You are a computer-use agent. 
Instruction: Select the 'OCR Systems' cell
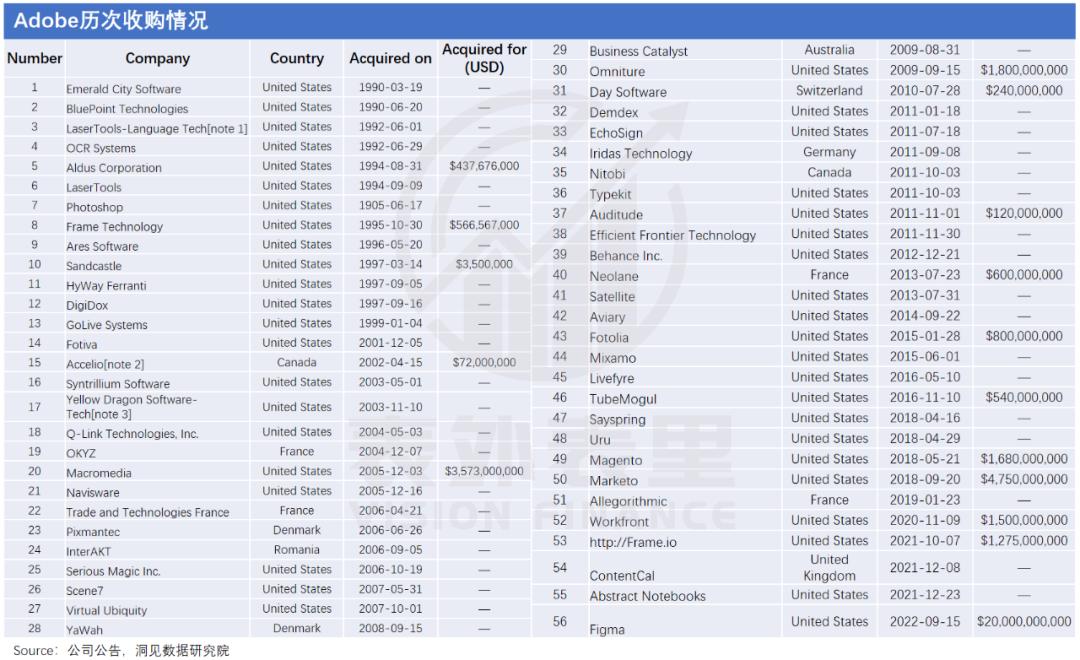pos(101,148)
